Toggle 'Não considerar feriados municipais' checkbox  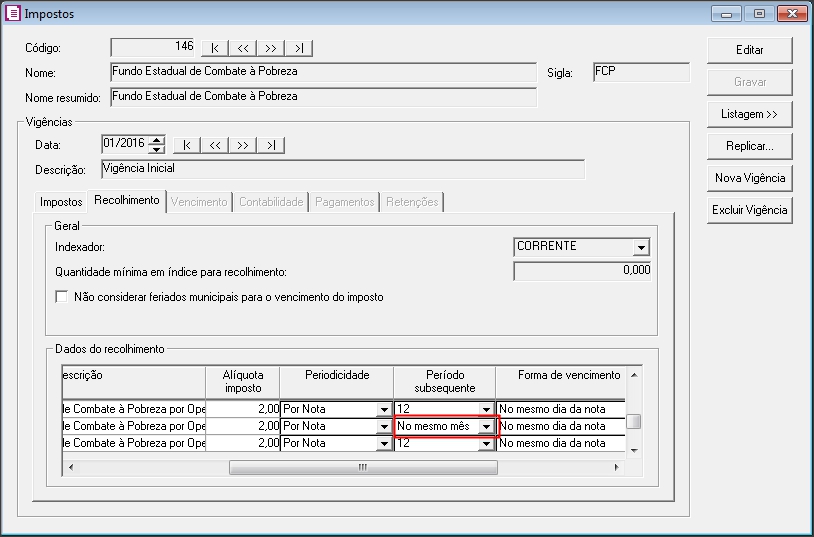pyautogui.click(x=62, y=297)
